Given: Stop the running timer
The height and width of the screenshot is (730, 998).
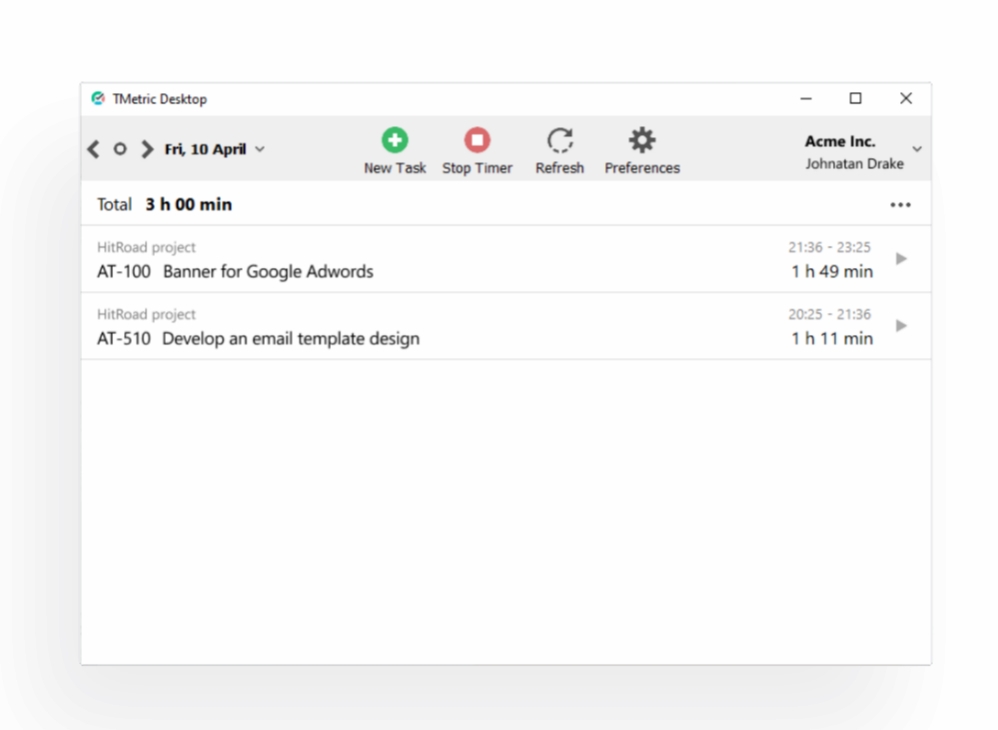Looking at the screenshot, I should pos(477,148).
